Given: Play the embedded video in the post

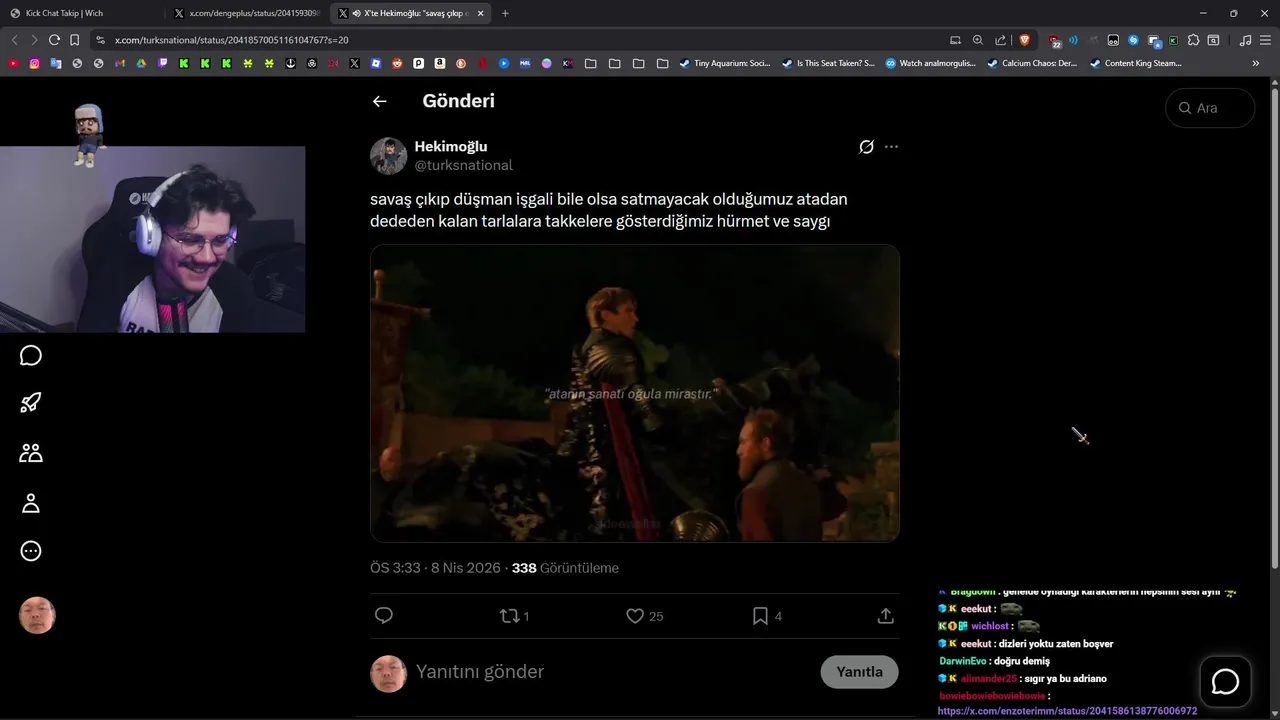Looking at the screenshot, I should click(x=635, y=393).
